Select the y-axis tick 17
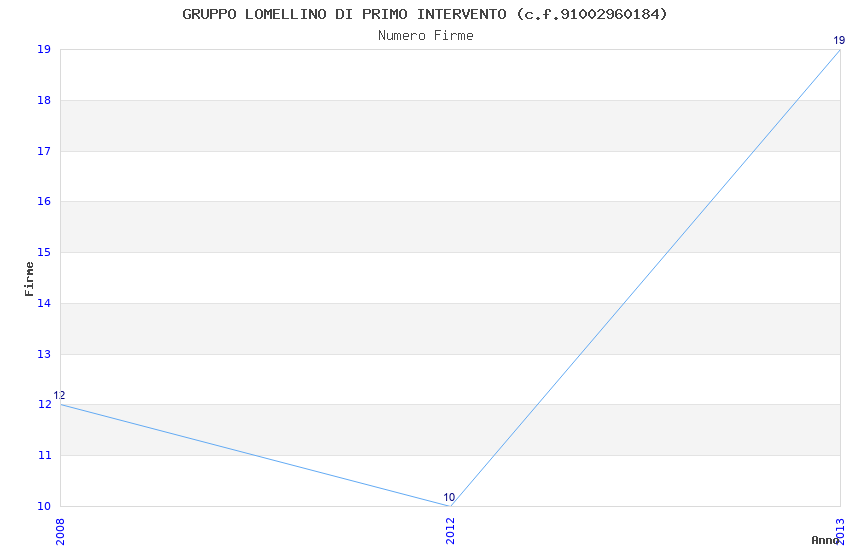Image resolution: width=850 pixels, height=550 pixels. (x=44, y=151)
